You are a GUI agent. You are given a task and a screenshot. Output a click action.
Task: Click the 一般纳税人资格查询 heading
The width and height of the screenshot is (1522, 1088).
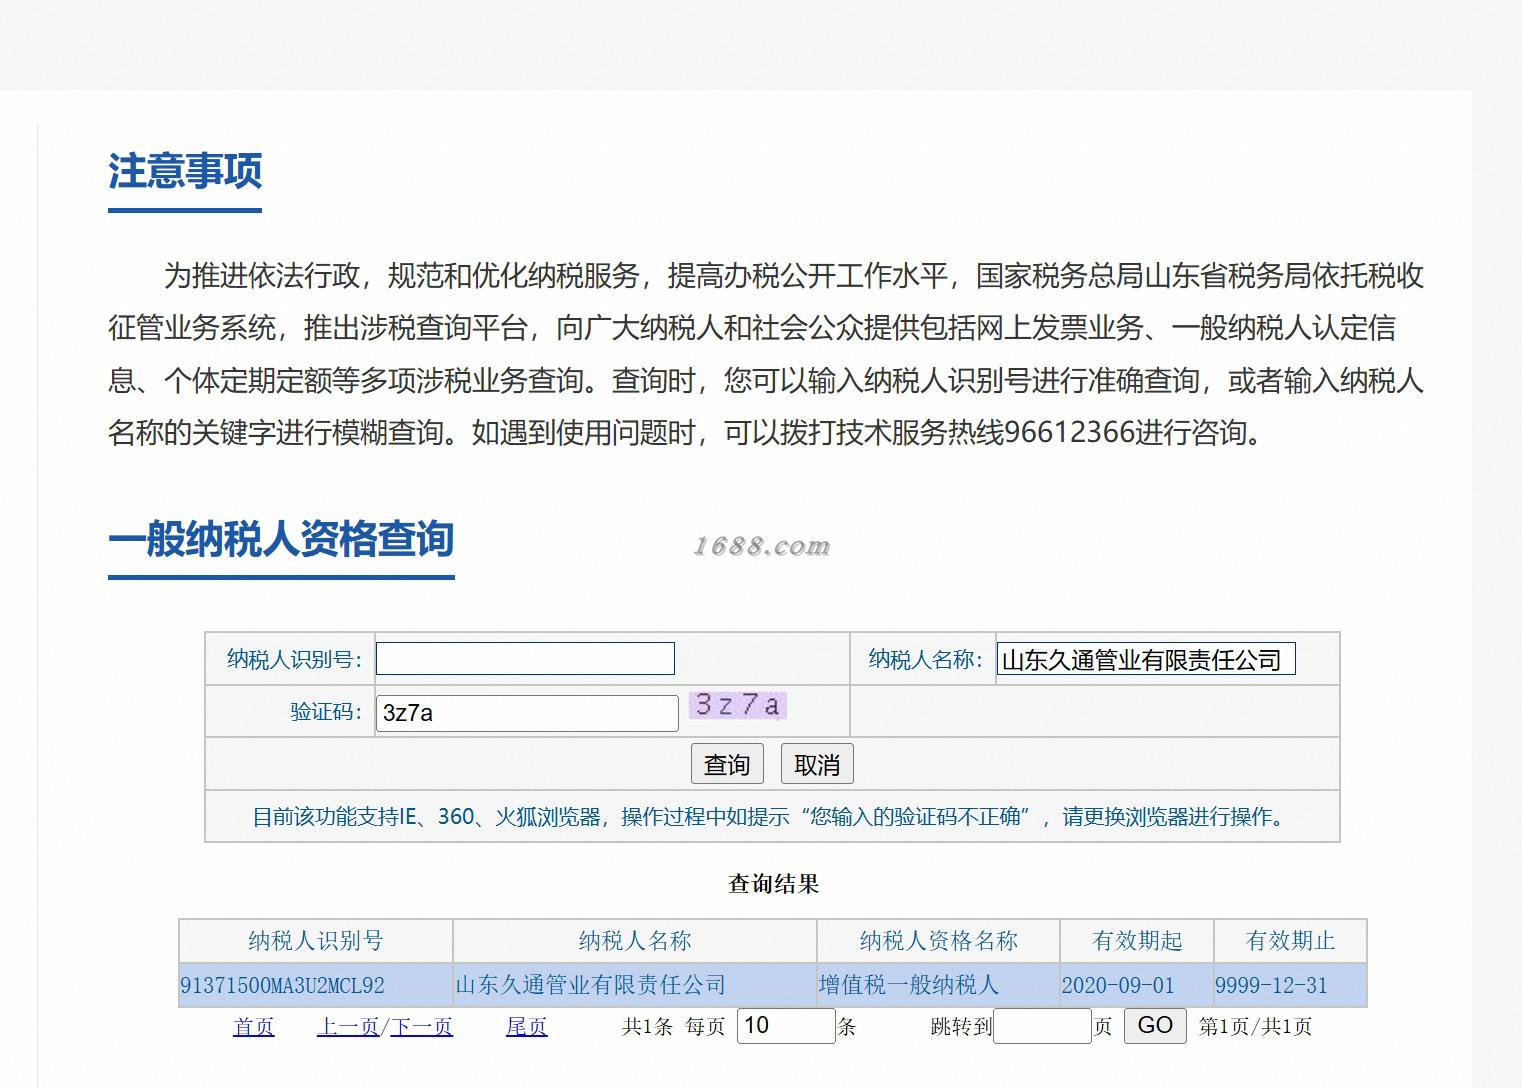281,539
